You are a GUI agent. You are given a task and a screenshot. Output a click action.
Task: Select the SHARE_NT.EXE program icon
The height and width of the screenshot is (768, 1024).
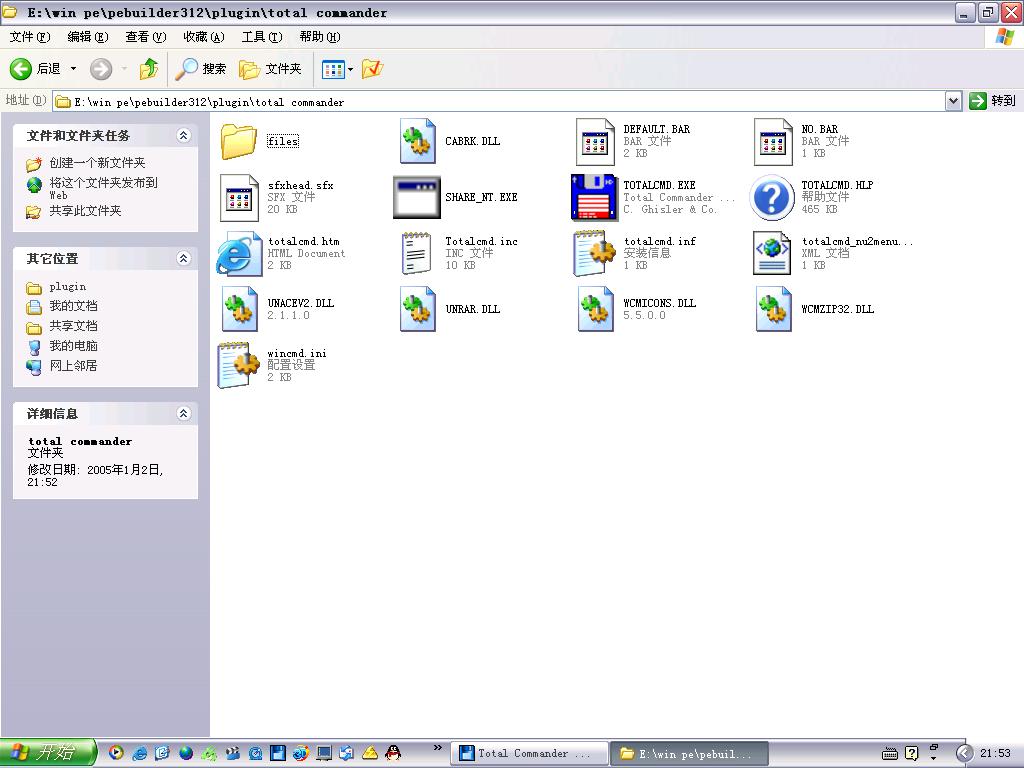point(417,197)
